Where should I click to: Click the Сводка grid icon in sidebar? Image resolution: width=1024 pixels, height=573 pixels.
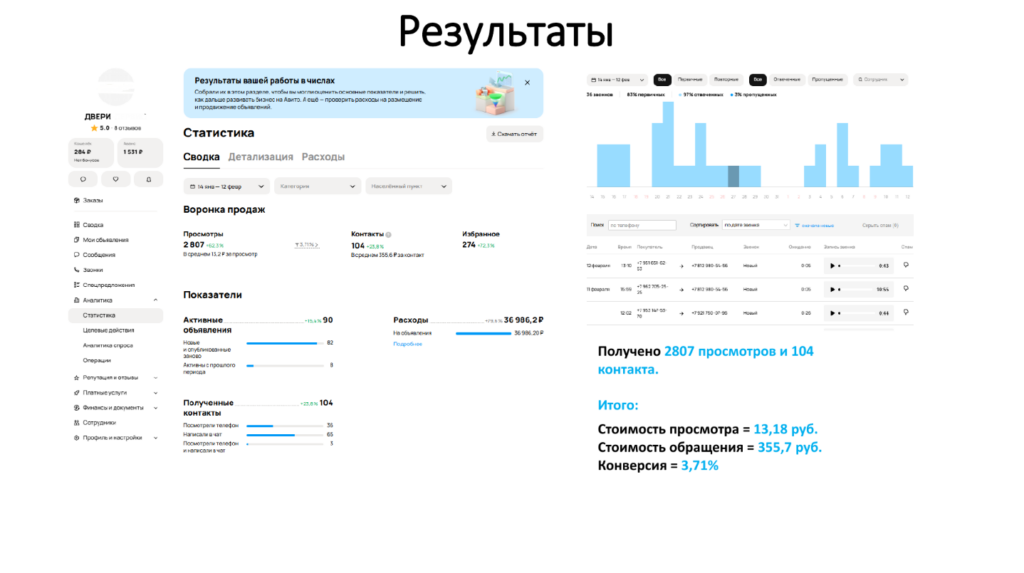76,225
